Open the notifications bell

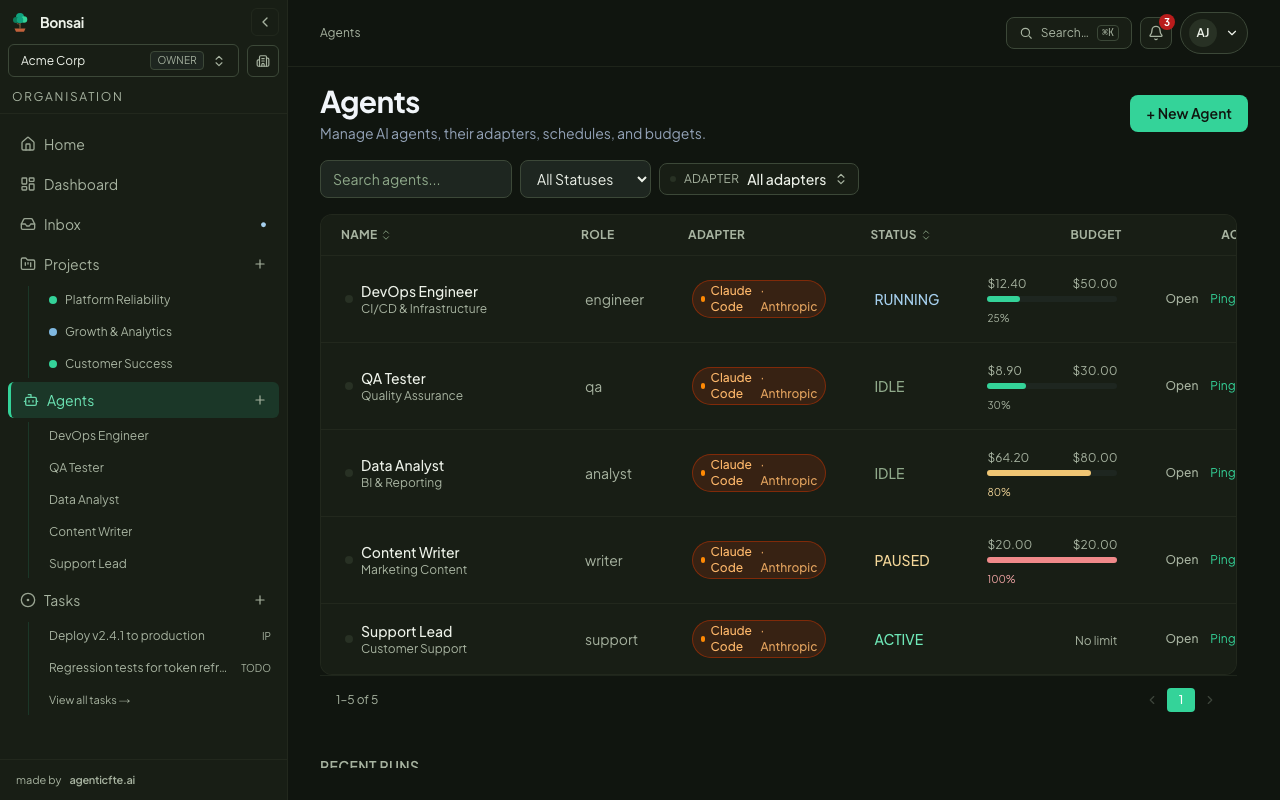click(x=1156, y=32)
